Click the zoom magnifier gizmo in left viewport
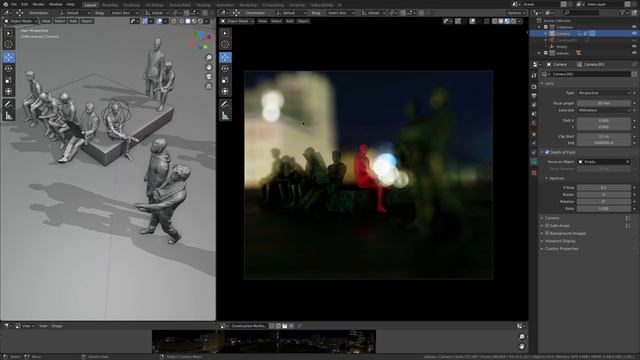Viewport: 640px width, 360px height. pos(209,58)
